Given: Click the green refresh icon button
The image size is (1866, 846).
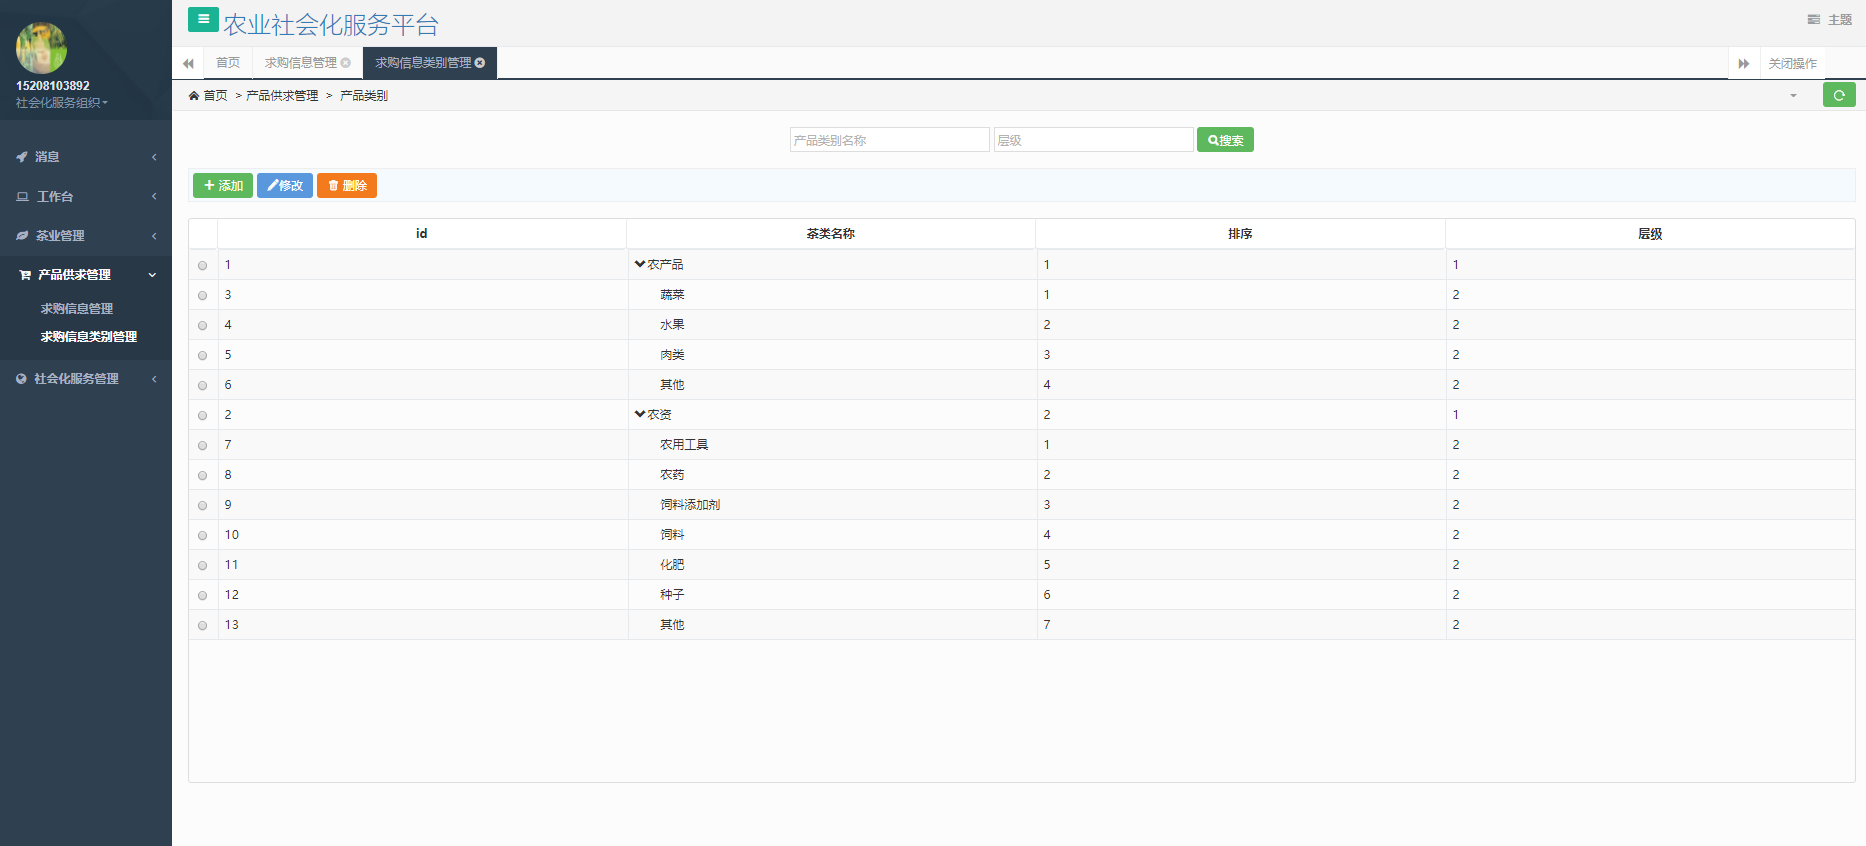Looking at the screenshot, I should [x=1838, y=95].
